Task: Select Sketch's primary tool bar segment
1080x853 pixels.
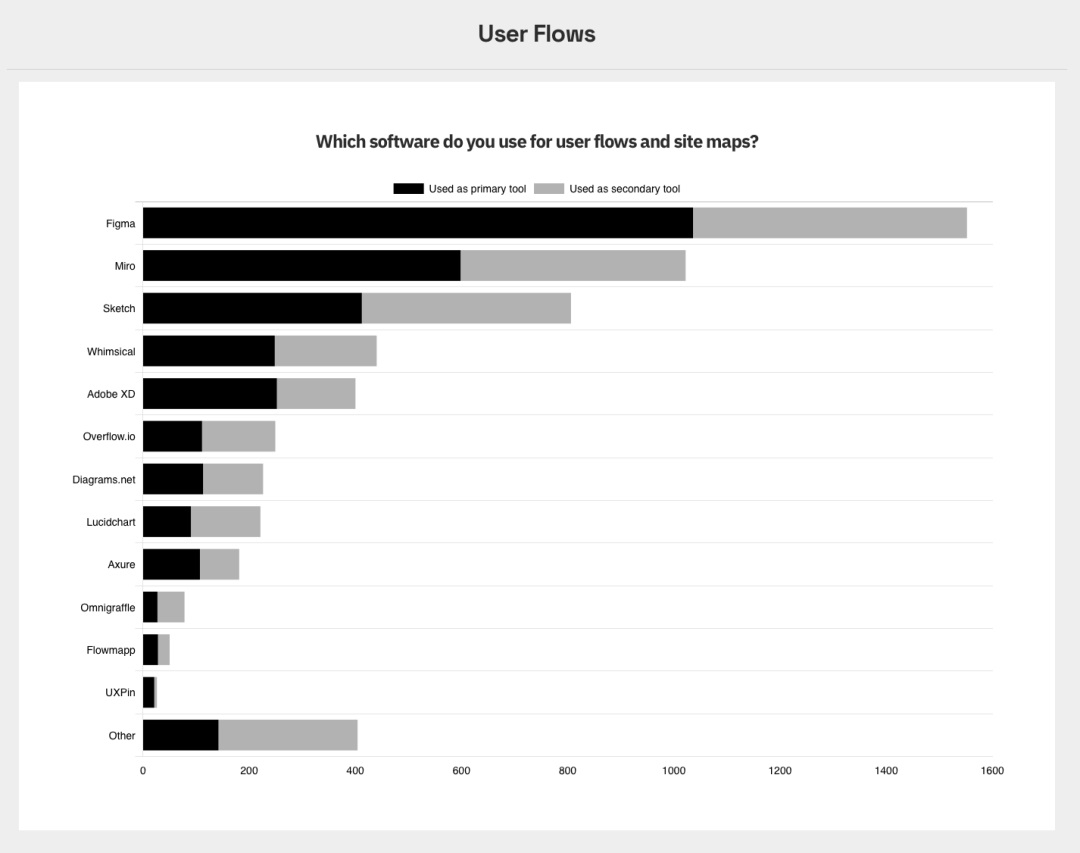Action: coord(252,309)
